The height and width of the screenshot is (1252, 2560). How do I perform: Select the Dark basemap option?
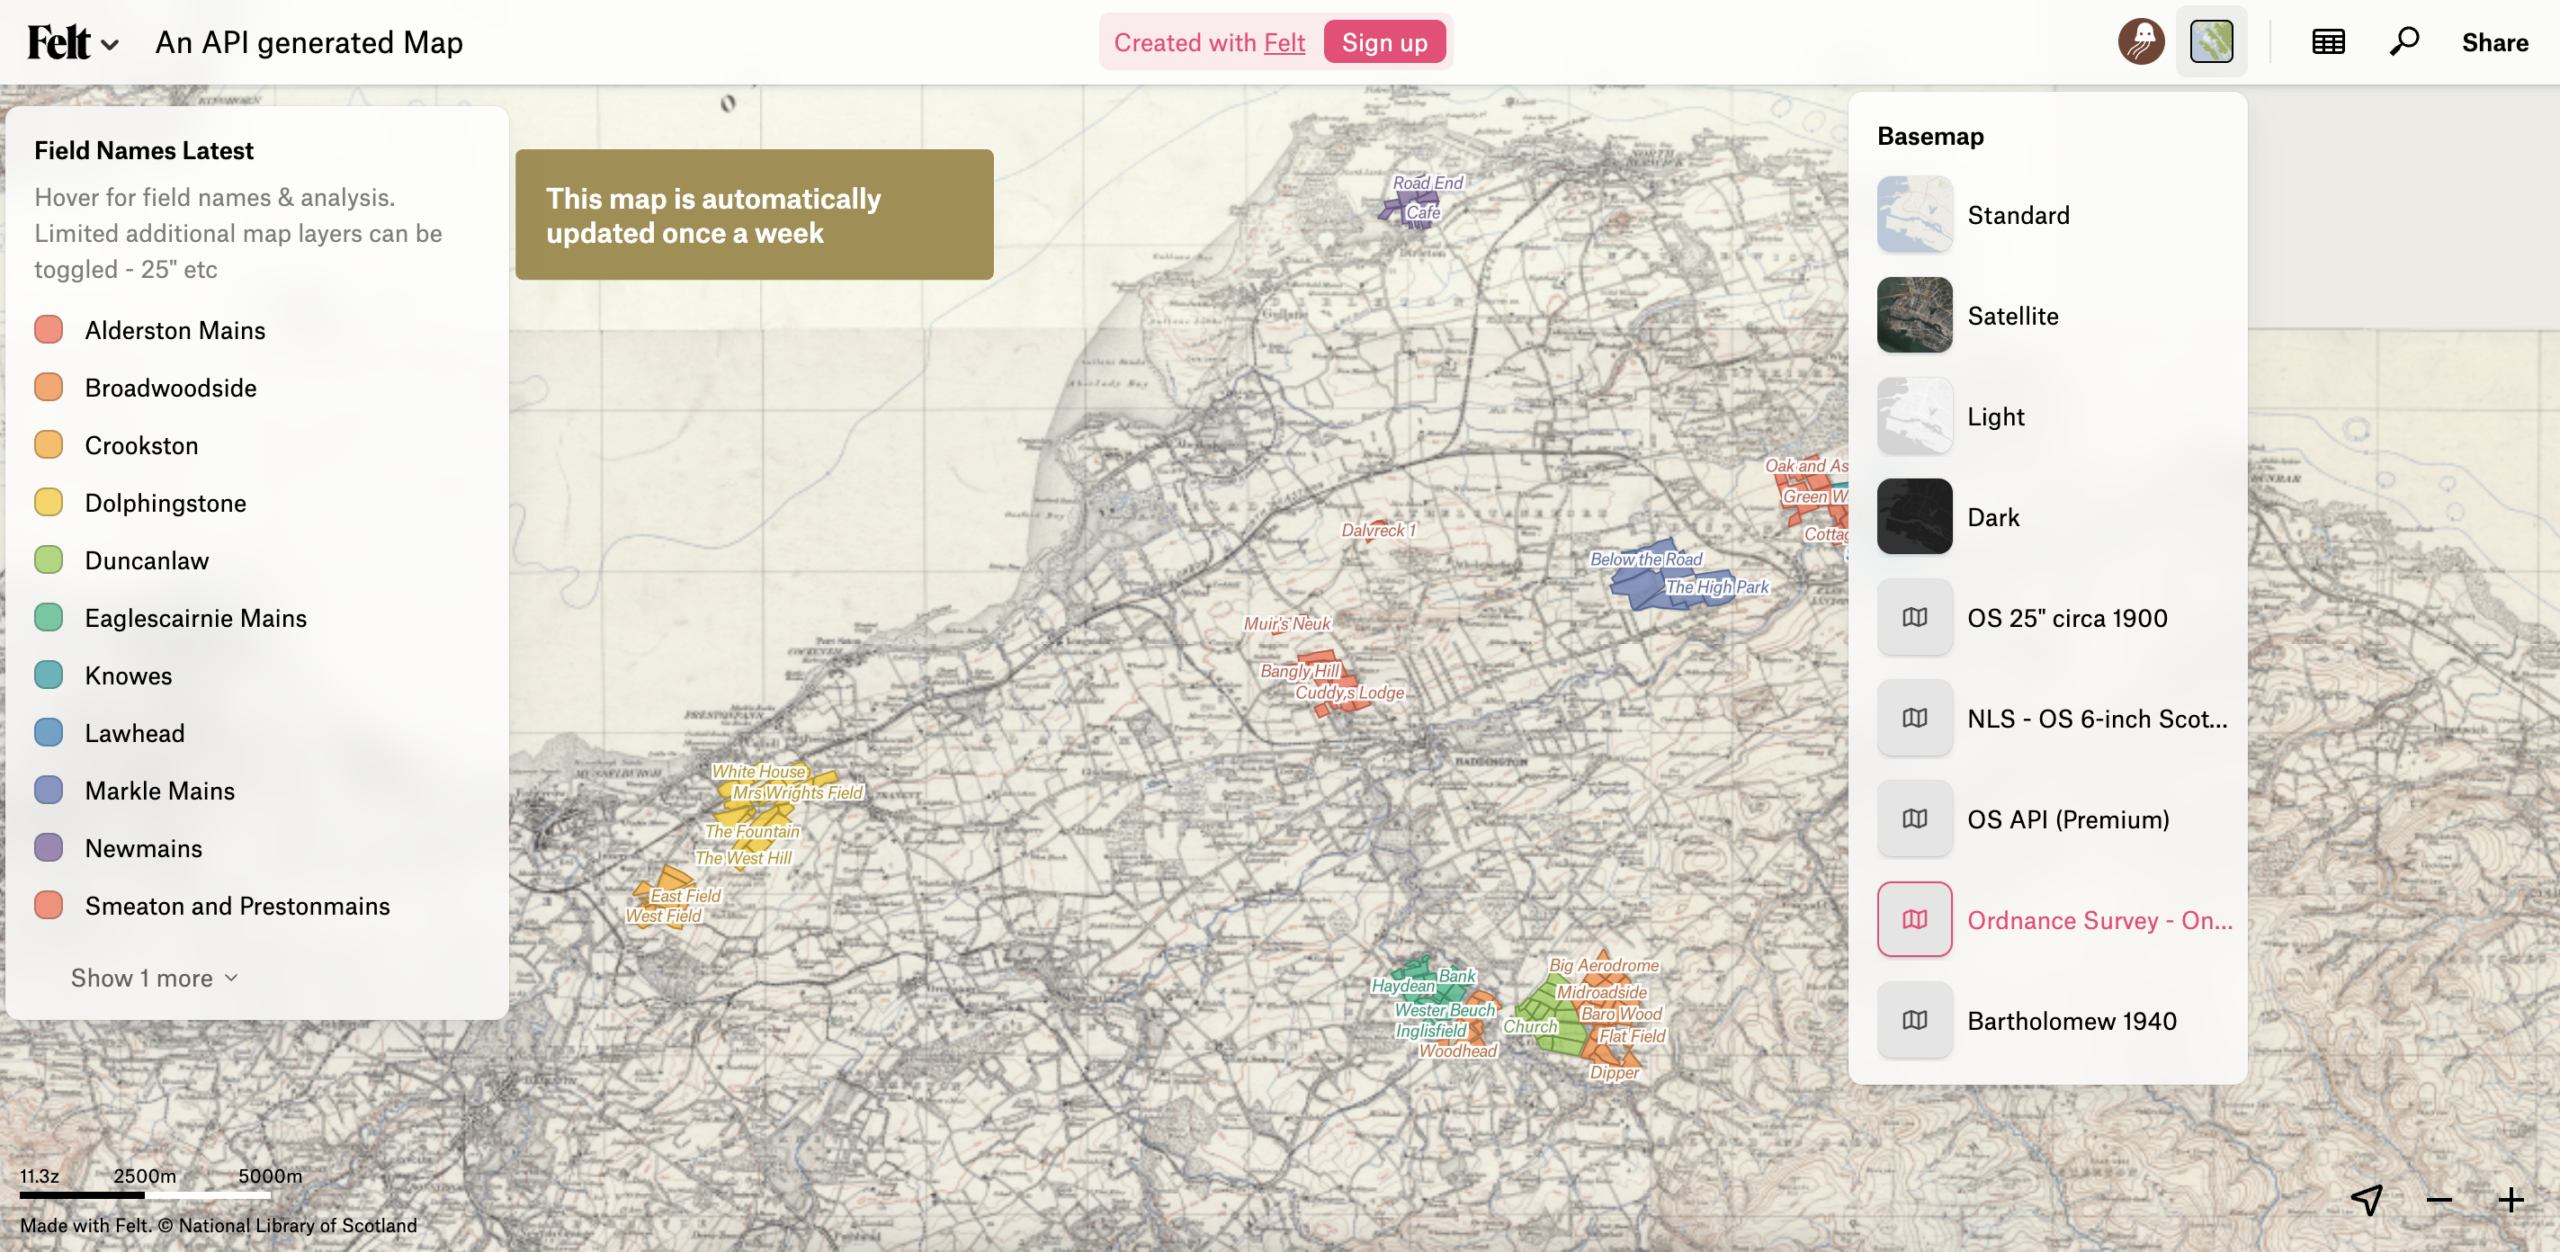pos(1992,517)
